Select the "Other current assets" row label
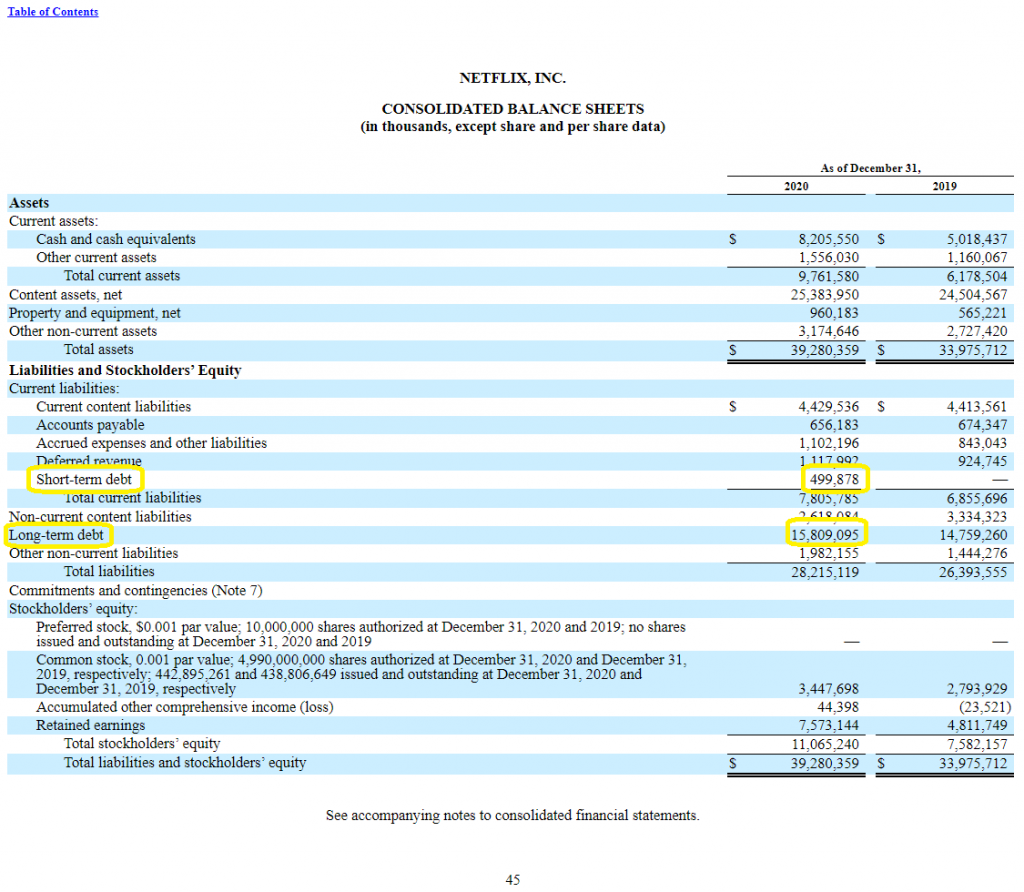The image size is (1024, 892). click(96, 258)
